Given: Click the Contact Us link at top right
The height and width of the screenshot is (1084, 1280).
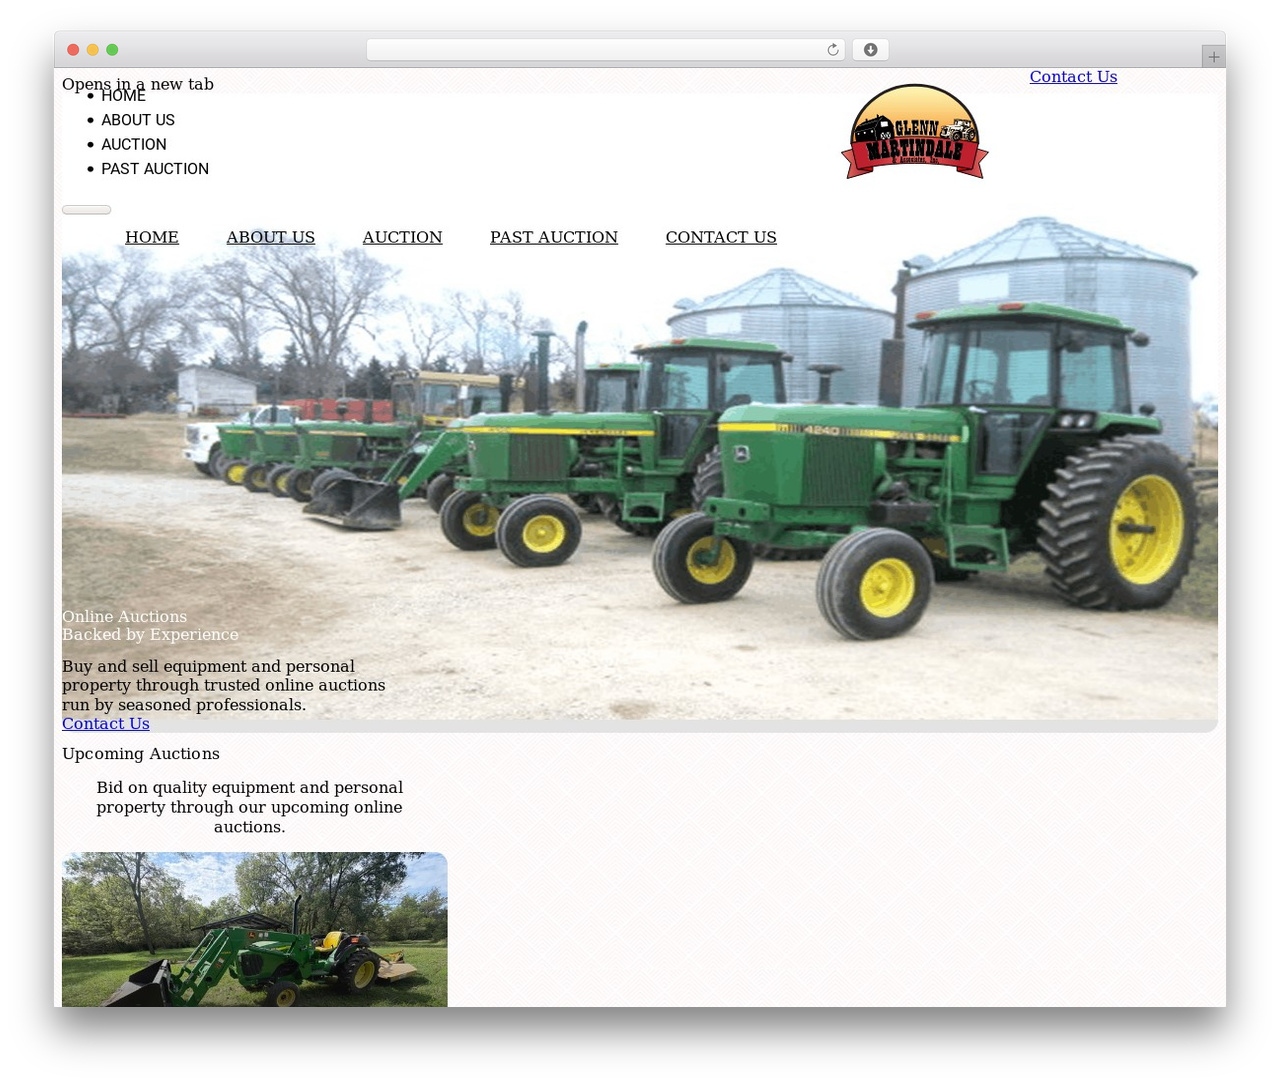Looking at the screenshot, I should 1073,77.
